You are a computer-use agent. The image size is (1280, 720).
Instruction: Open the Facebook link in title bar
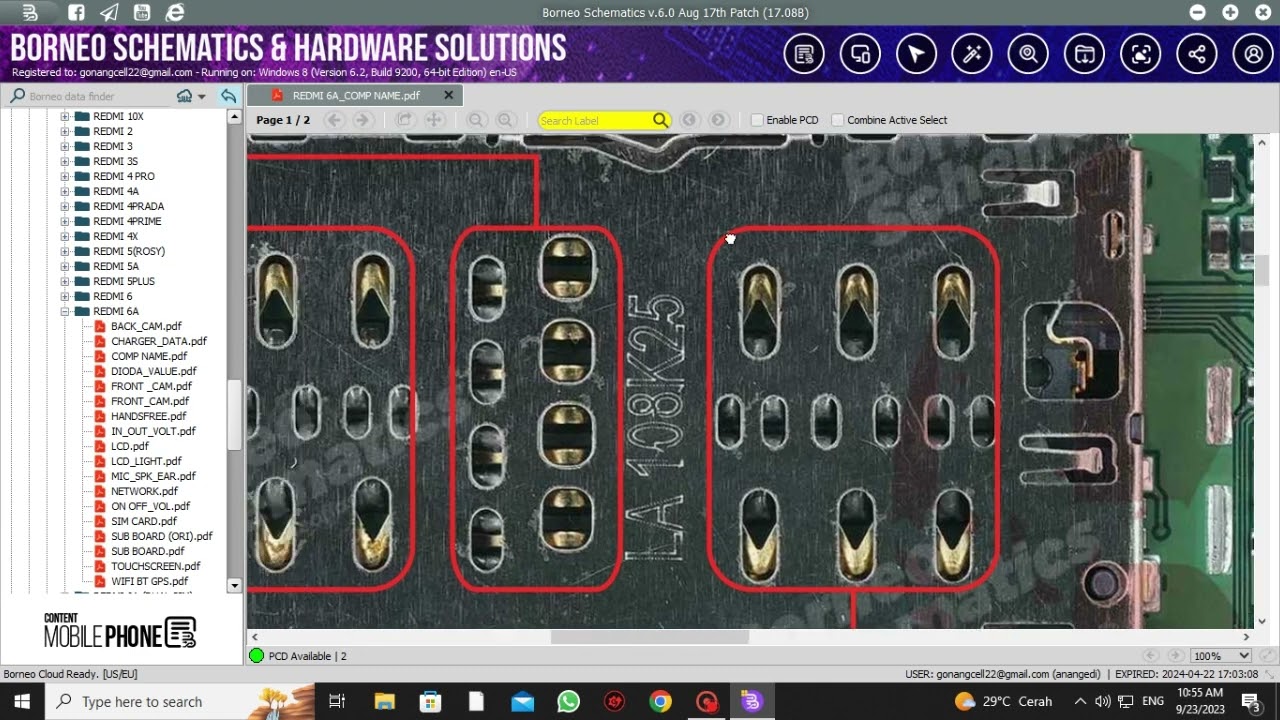(x=77, y=13)
